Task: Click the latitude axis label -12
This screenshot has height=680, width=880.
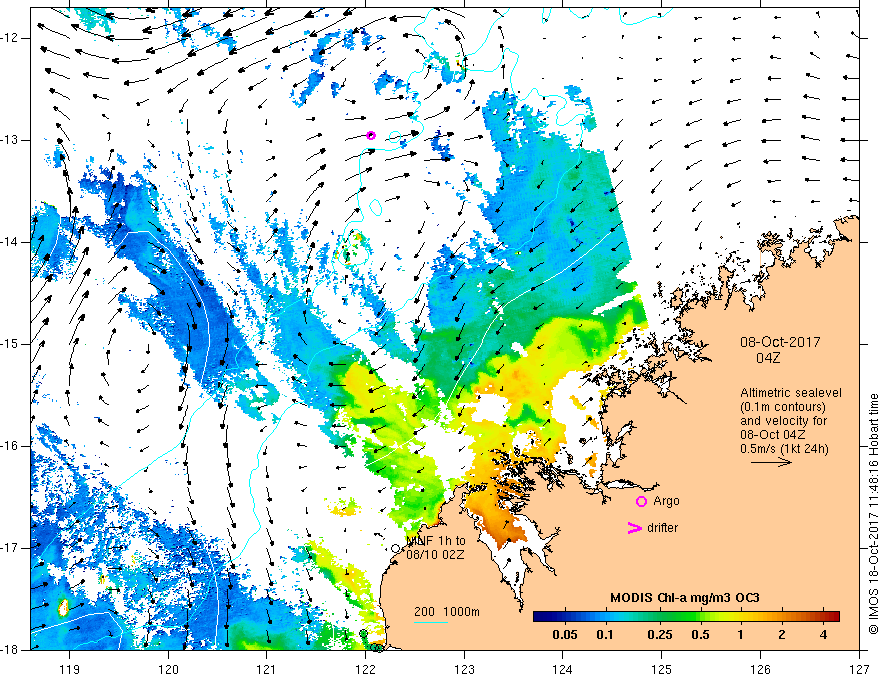Action: (x=10, y=38)
